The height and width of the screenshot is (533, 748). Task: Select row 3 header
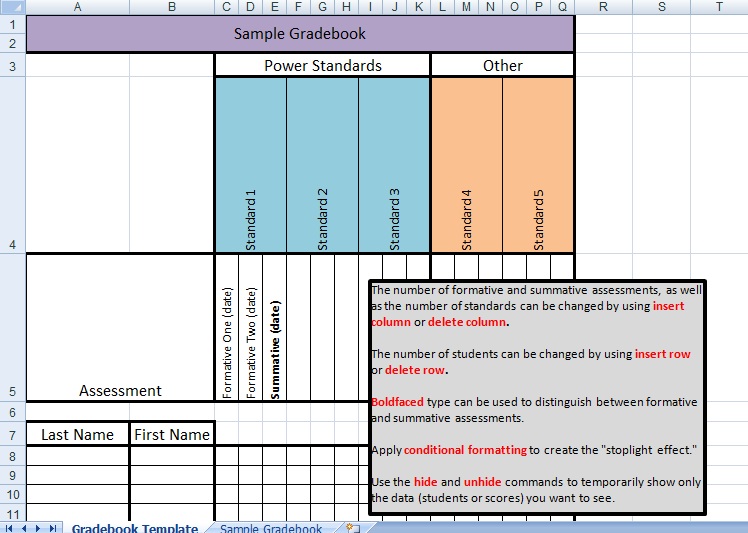pos(12,65)
